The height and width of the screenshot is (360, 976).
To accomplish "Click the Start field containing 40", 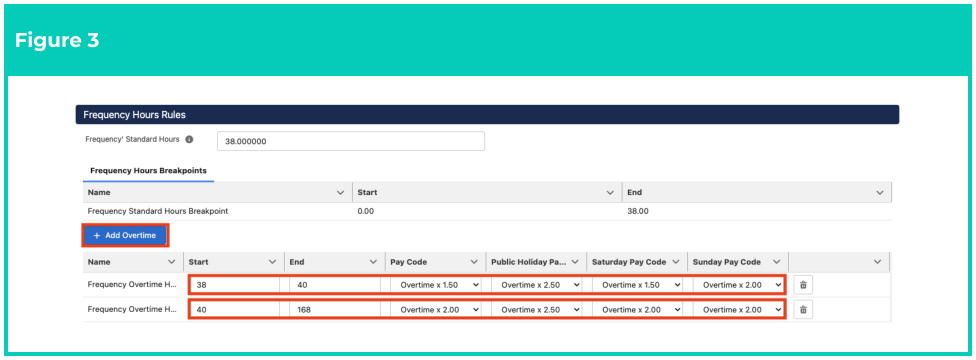I will click(235, 309).
